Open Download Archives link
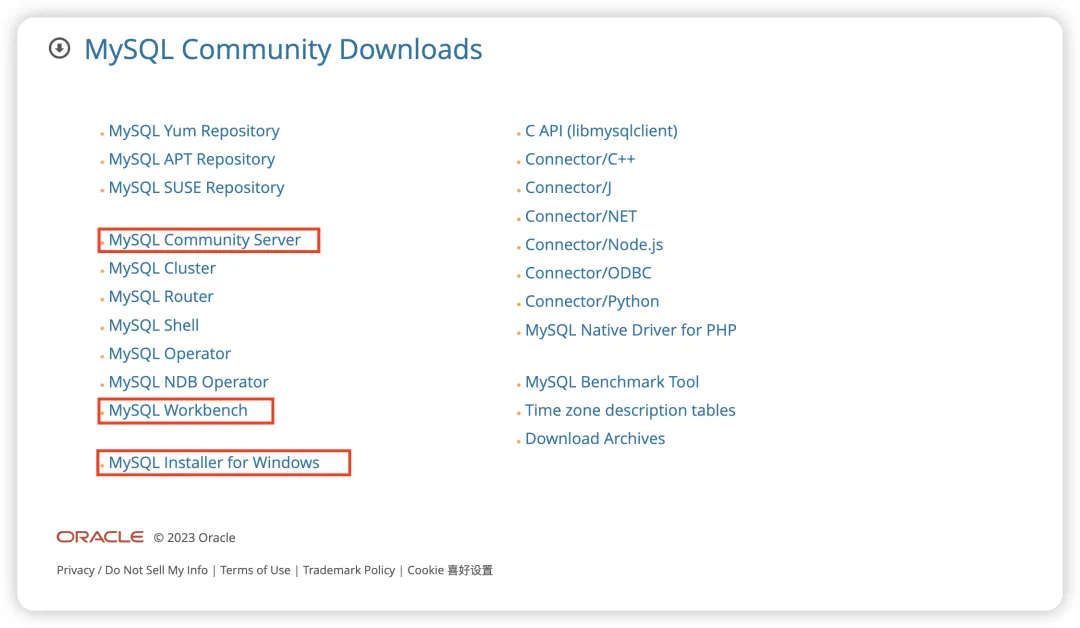Image resolution: width=1080 pixels, height=628 pixels. click(595, 439)
